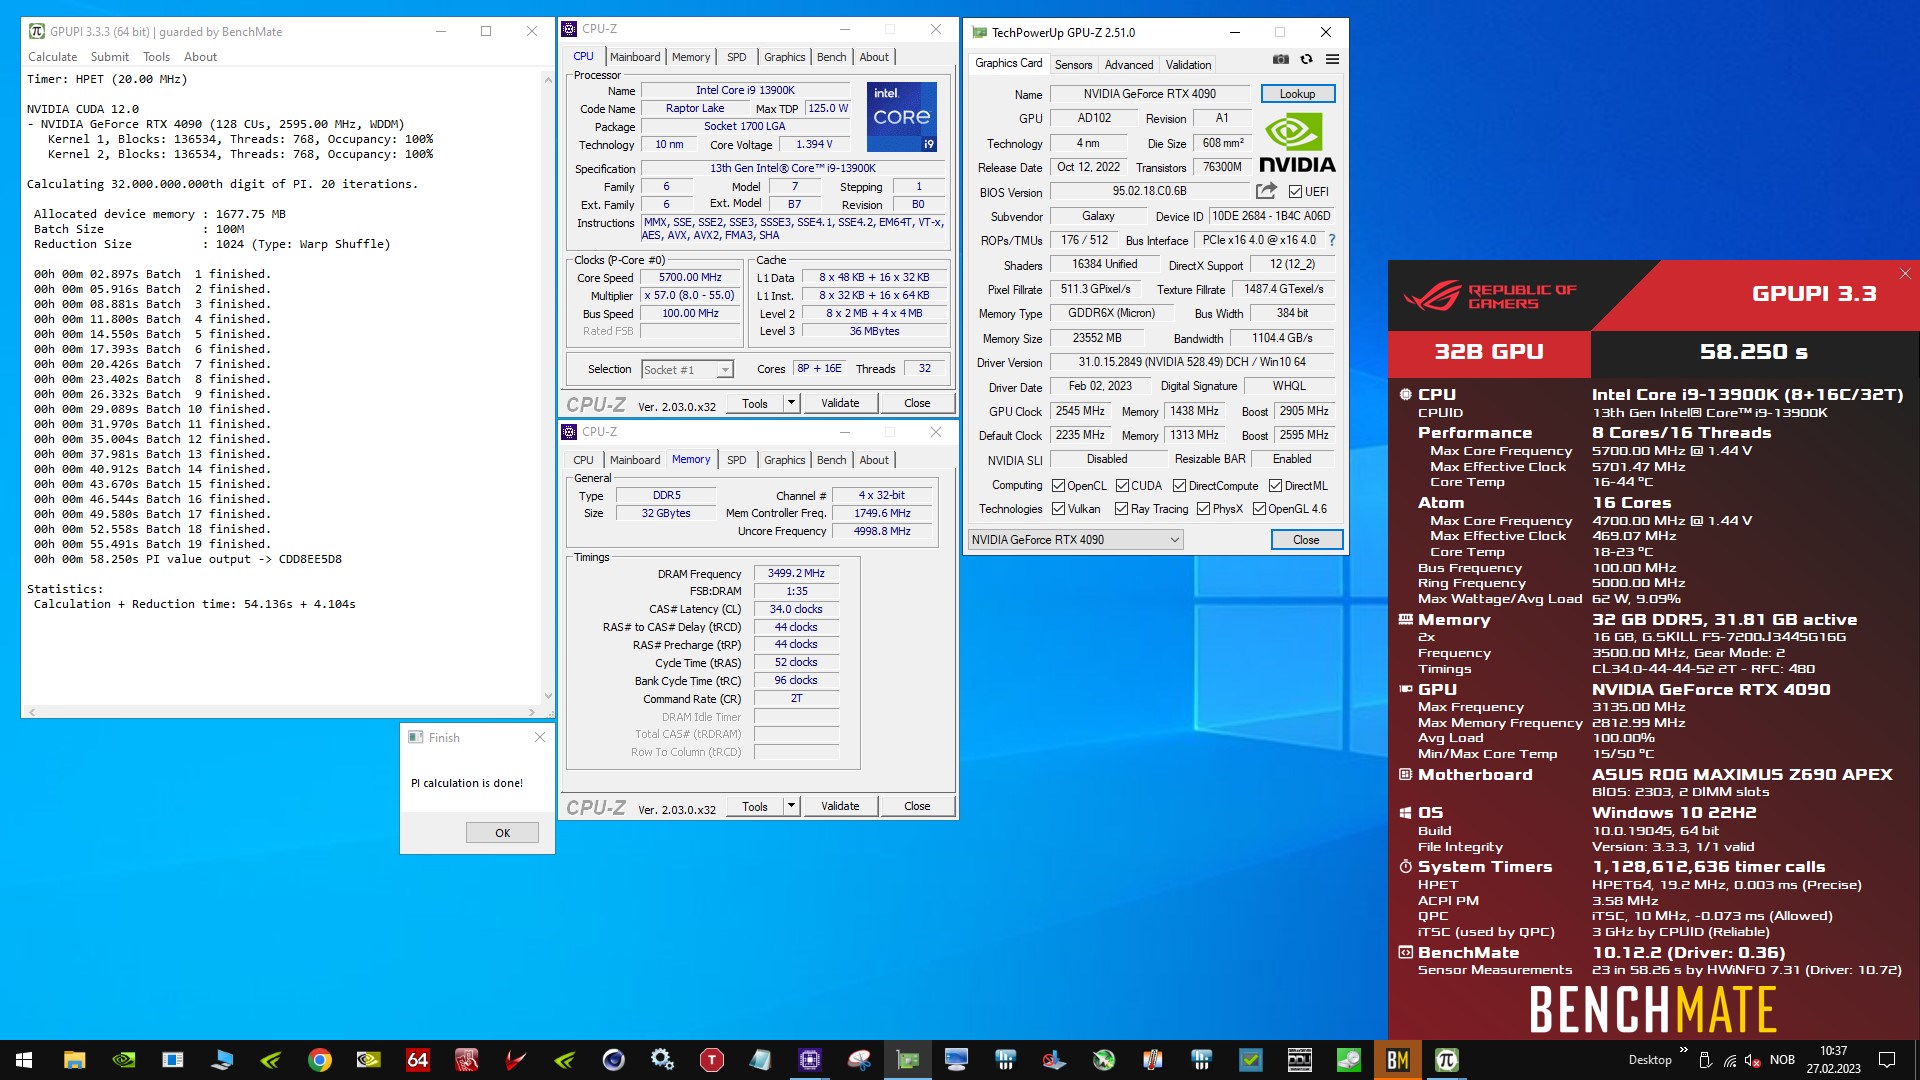Expand Tools arrow in CPU-Z memory window
The width and height of the screenshot is (1920, 1080).
[x=791, y=806]
